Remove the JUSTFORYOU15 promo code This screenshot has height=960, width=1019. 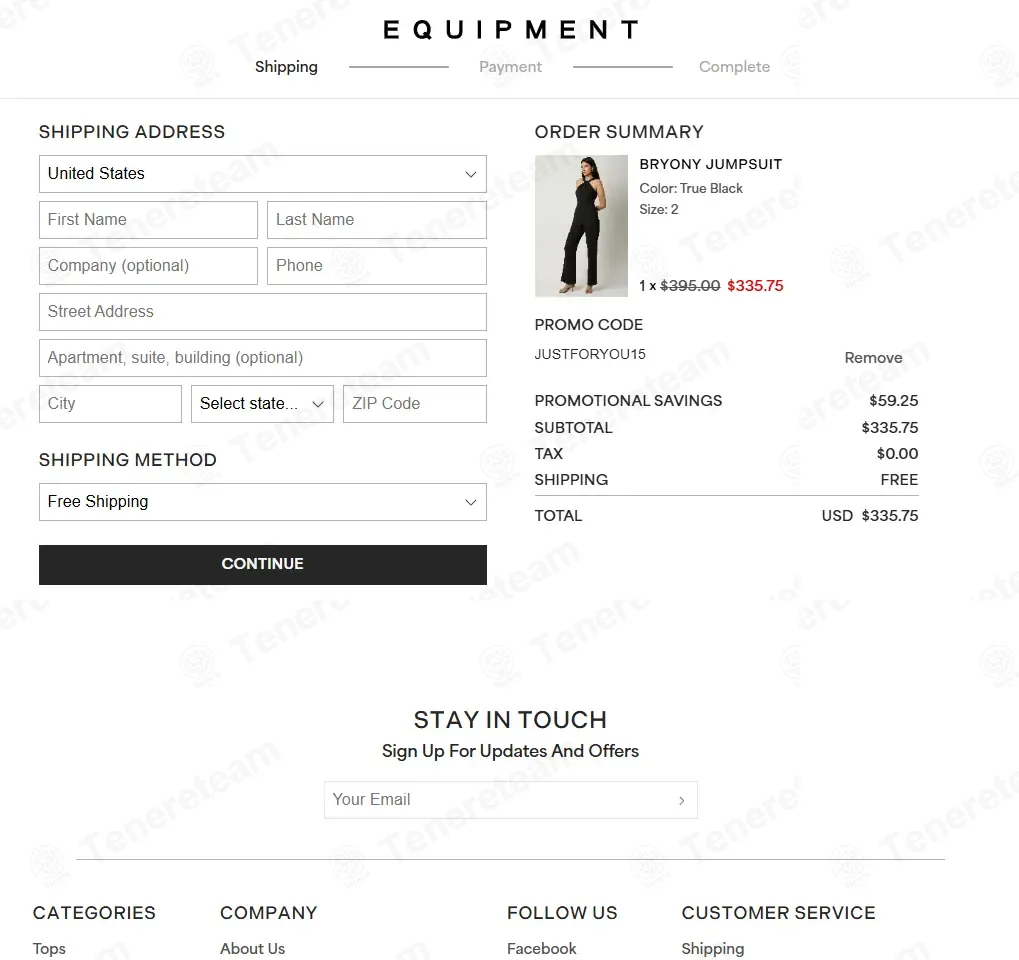873,357
